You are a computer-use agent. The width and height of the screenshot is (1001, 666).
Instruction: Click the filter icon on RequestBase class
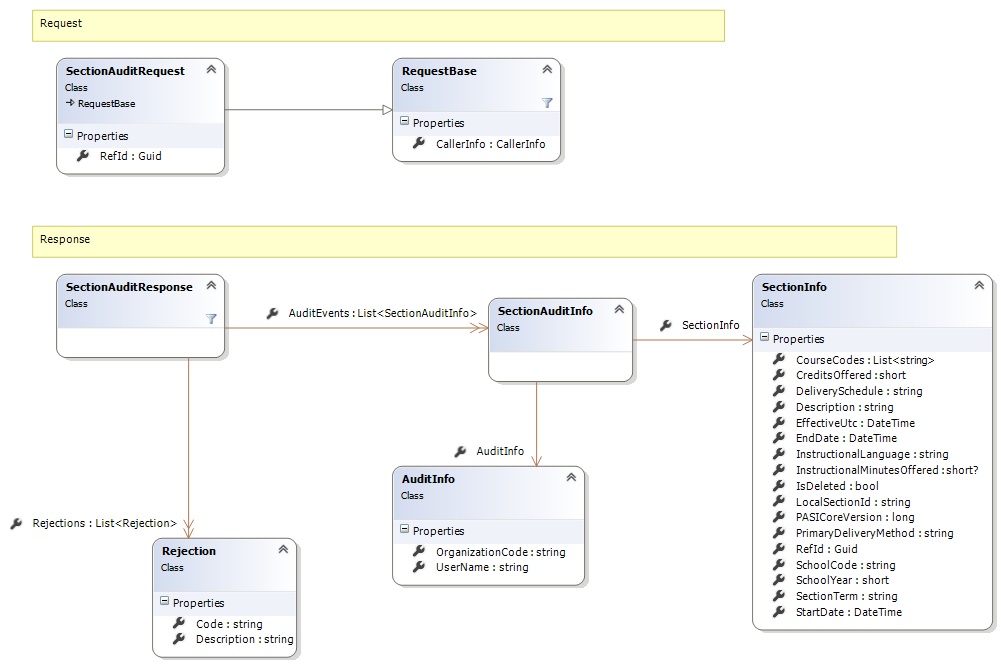point(547,103)
